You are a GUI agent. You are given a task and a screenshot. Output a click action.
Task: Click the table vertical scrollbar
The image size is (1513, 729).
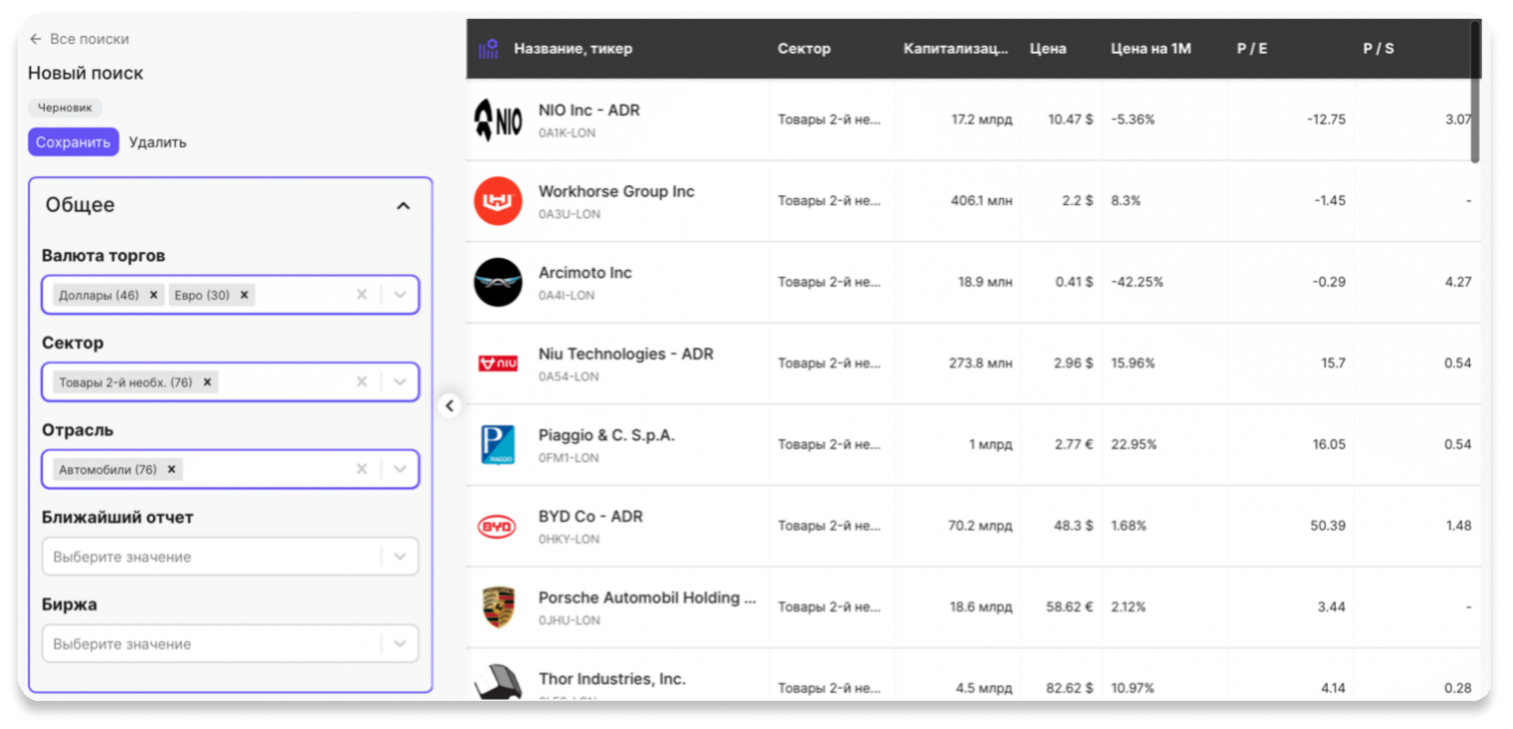pyautogui.click(x=1475, y=92)
